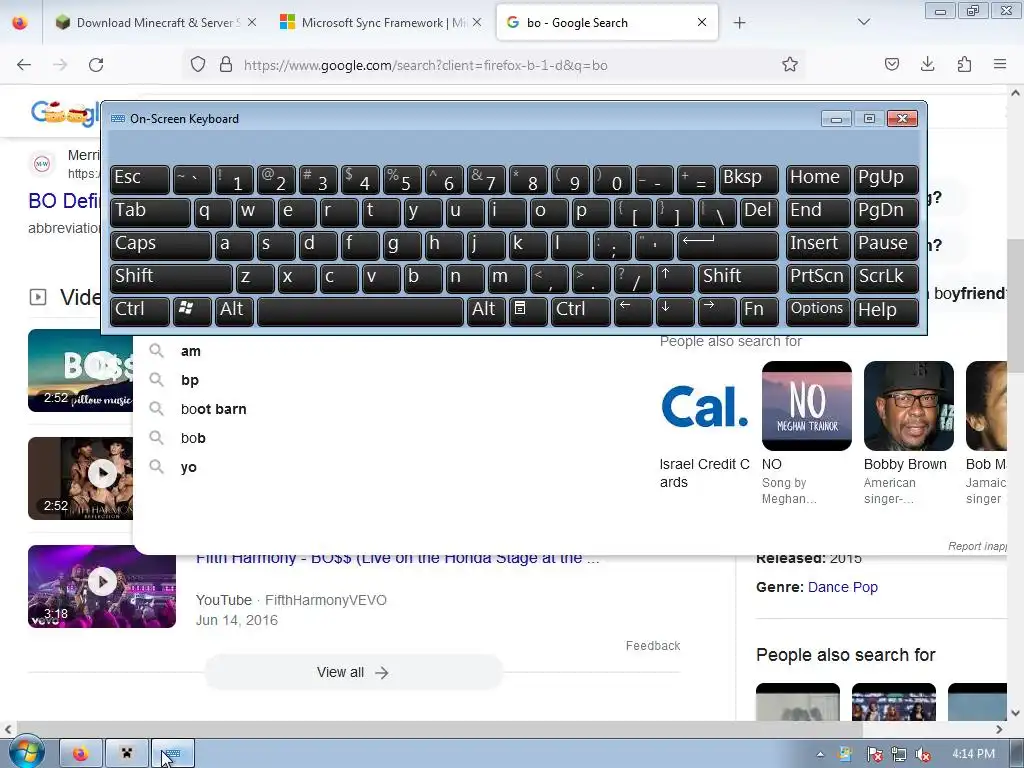This screenshot has height=768, width=1024.
Task: Click the down arrow key on On-Screen Keyboard
Action: [x=675, y=311]
